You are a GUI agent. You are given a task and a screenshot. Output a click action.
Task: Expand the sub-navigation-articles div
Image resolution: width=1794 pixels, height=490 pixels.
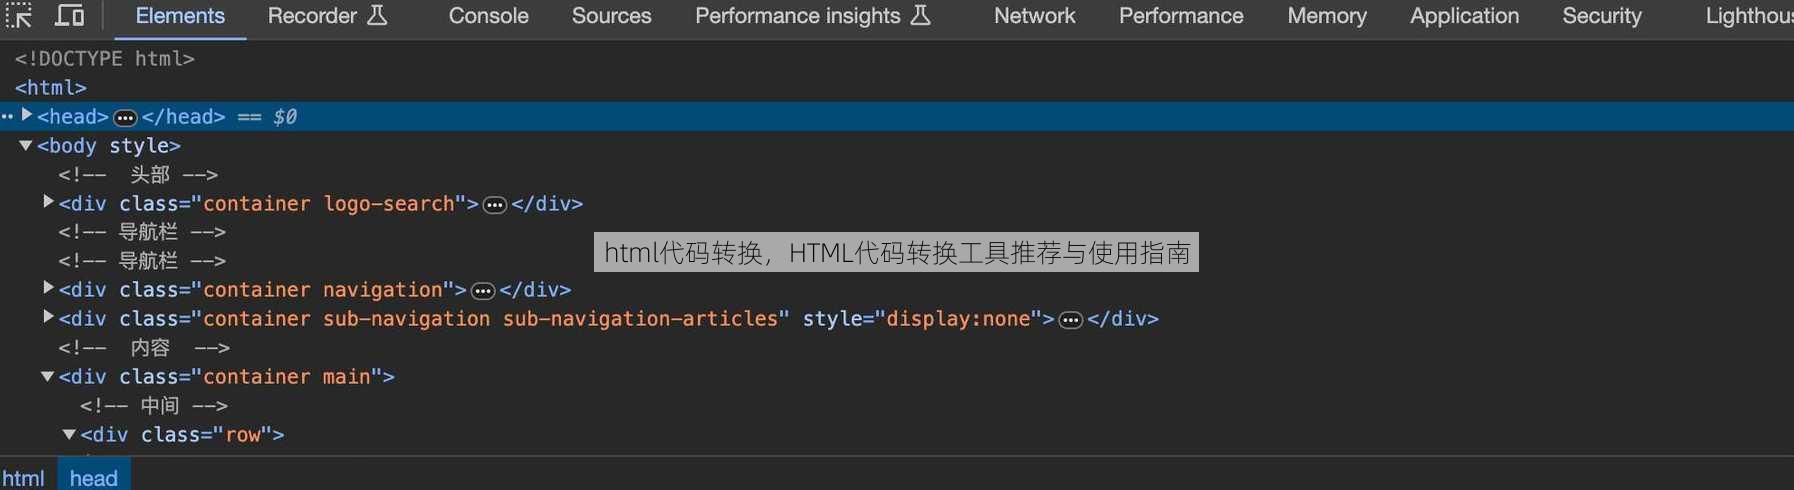[48, 317]
